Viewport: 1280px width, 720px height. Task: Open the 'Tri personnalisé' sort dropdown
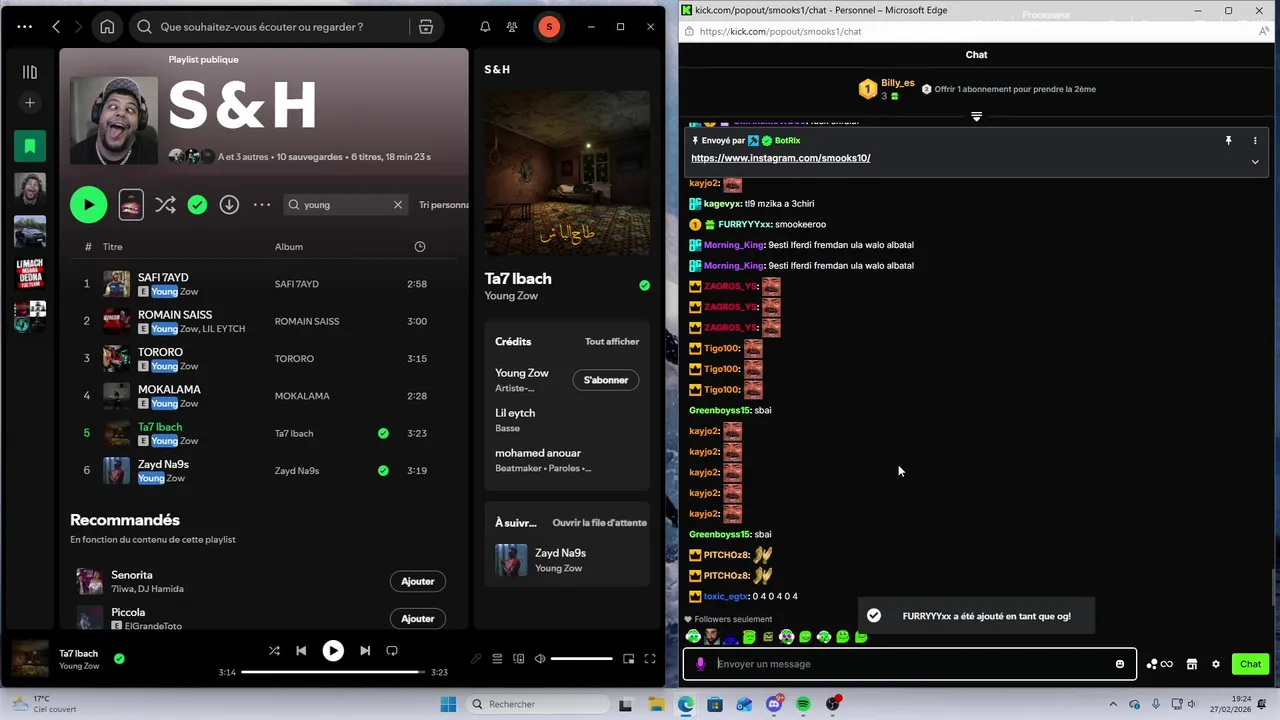click(x=444, y=205)
